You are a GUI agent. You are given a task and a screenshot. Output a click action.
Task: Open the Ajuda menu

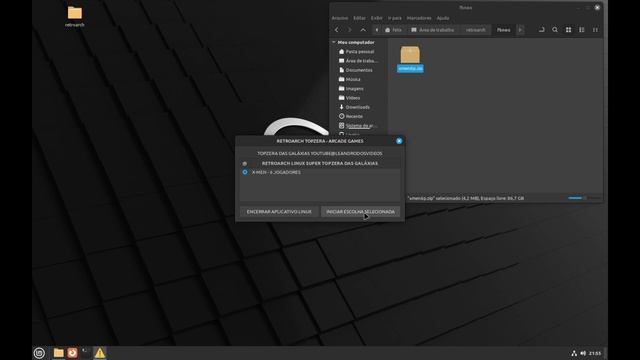tap(443, 18)
